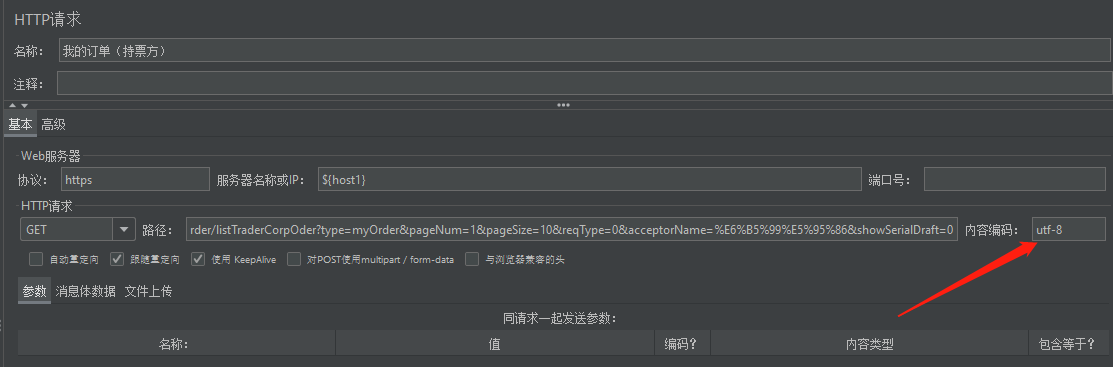This screenshot has width=1113, height=367.
Task: Click the 注释 comment field
Action: [x=584, y=83]
